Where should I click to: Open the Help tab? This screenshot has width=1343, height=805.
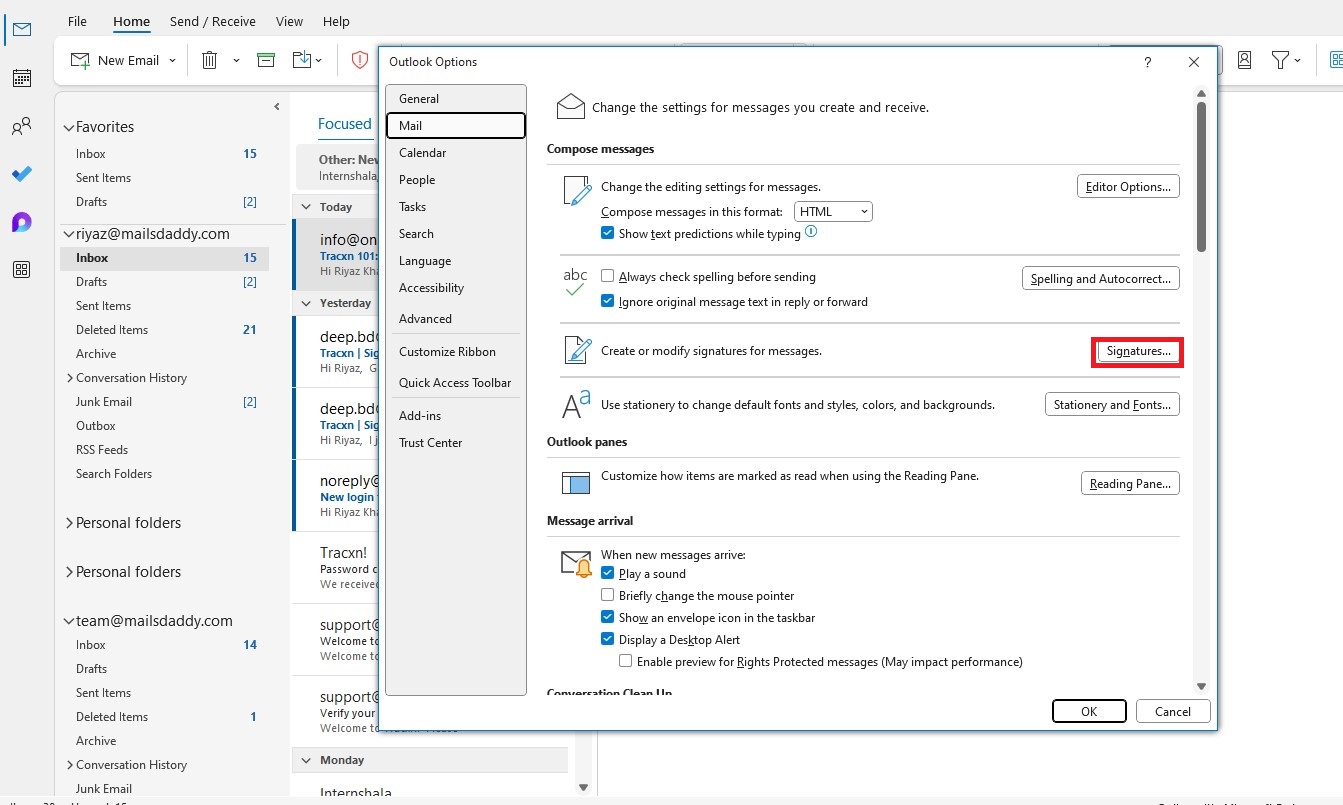[x=336, y=21]
